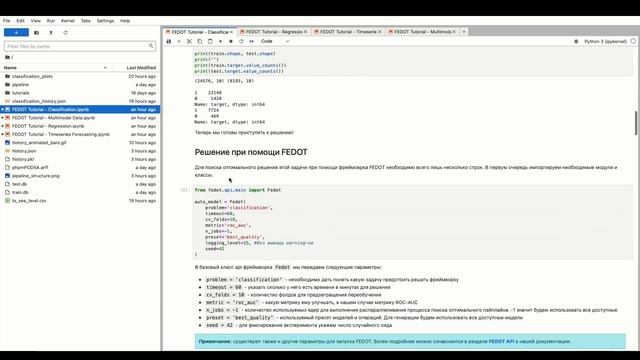Paste cell from clipboard icon
The image size is (640, 360).
coord(210,41)
